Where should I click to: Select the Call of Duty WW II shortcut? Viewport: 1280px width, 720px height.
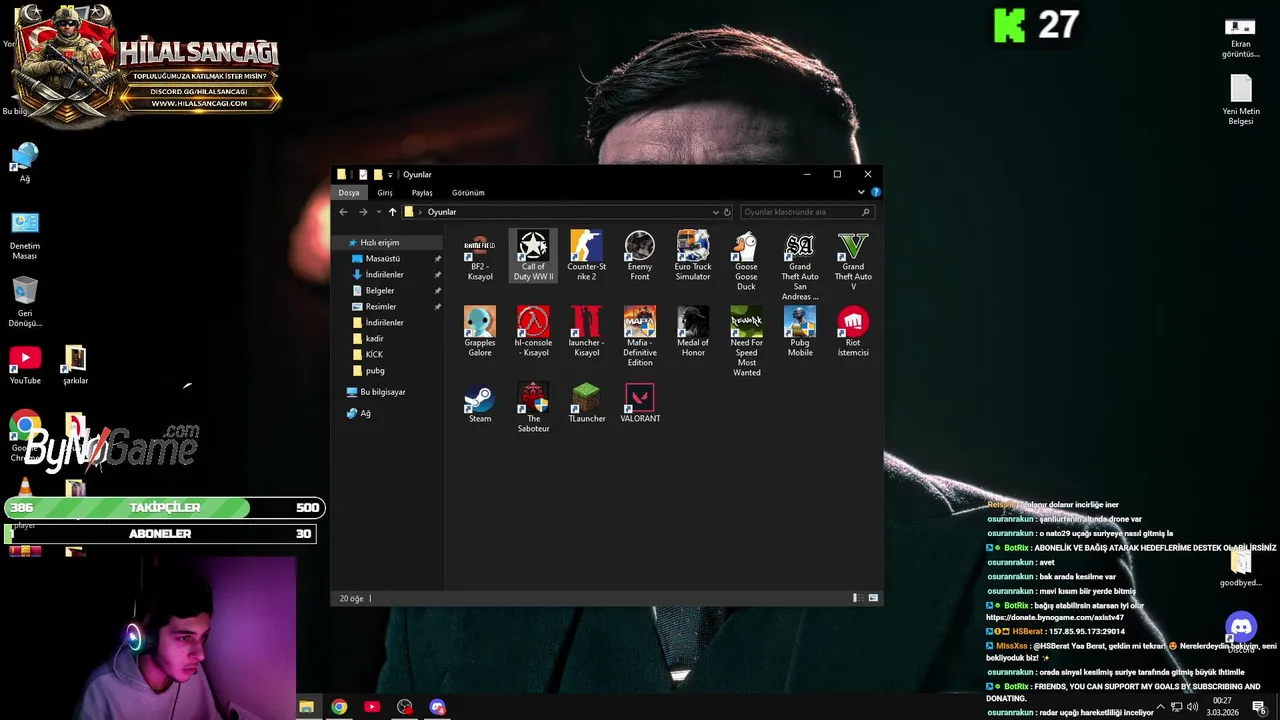[533, 256]
